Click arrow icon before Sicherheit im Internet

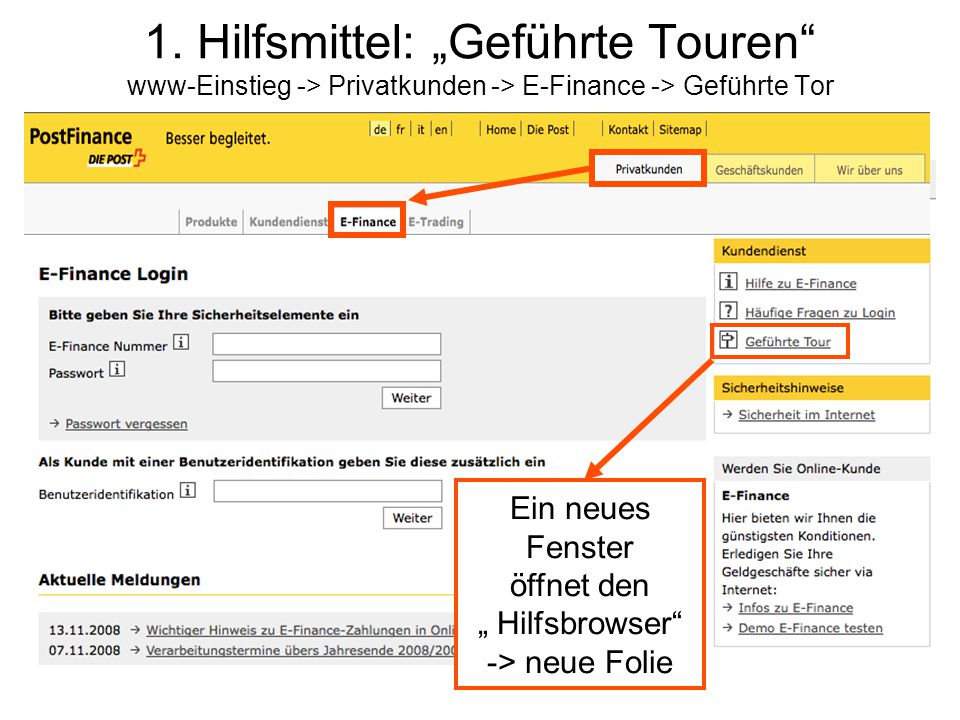[x=727, y=414]
